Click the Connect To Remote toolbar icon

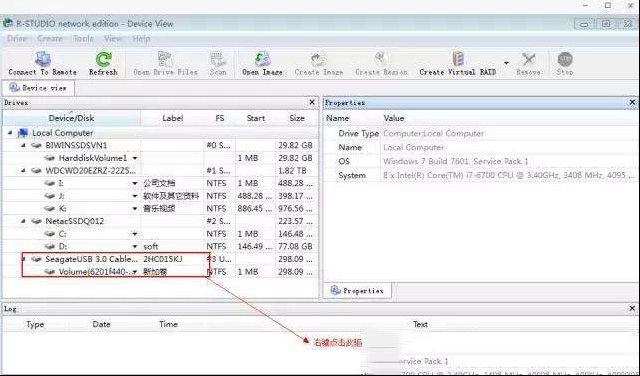42,60
